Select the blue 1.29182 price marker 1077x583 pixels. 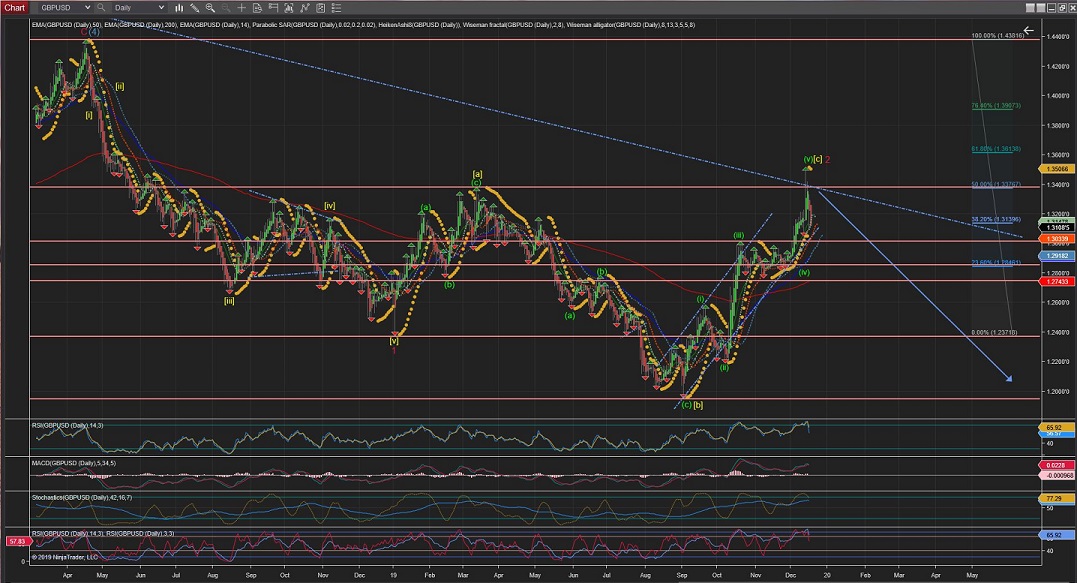(x=1057, y=255)
